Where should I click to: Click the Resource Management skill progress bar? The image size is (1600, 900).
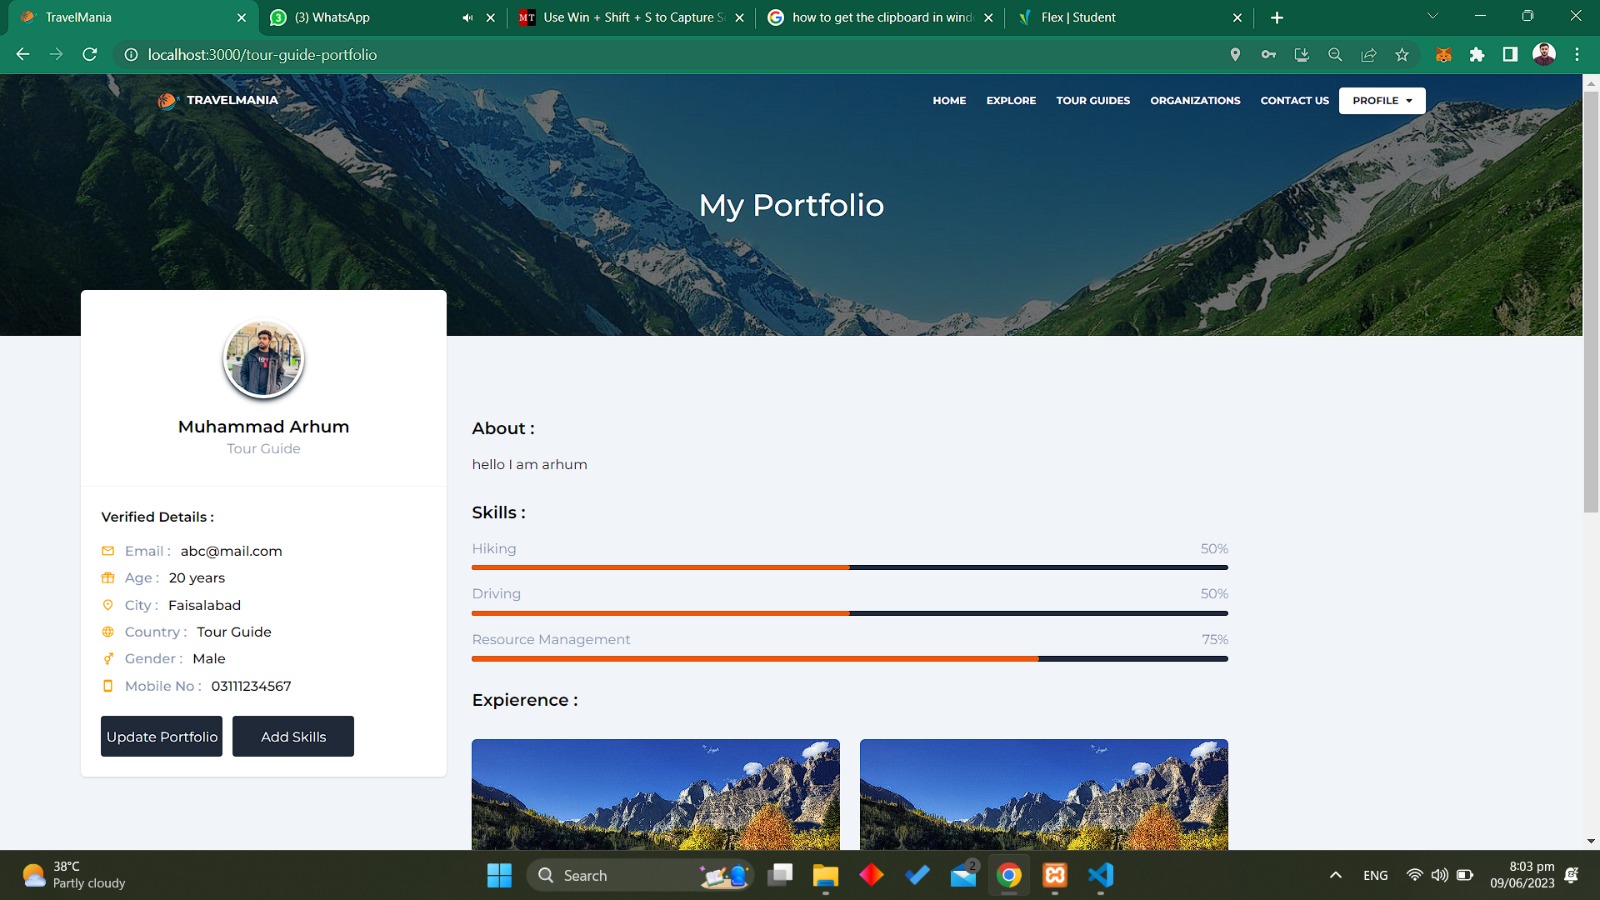[849, 659]
